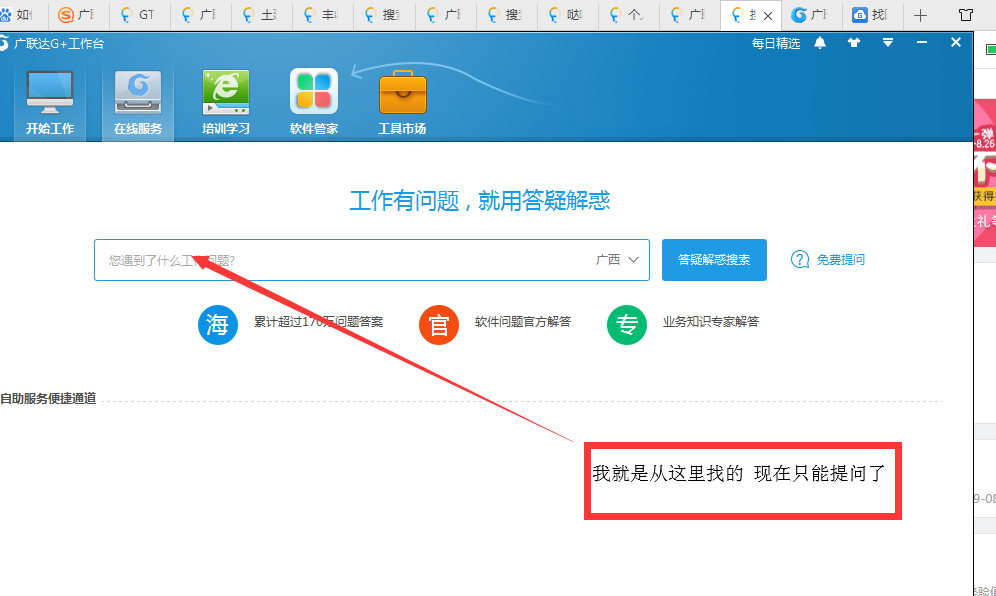The width and height of the screenshot is (996, 596).
Task: Click the notification bell icon
Action: click(x=820, y=43)
